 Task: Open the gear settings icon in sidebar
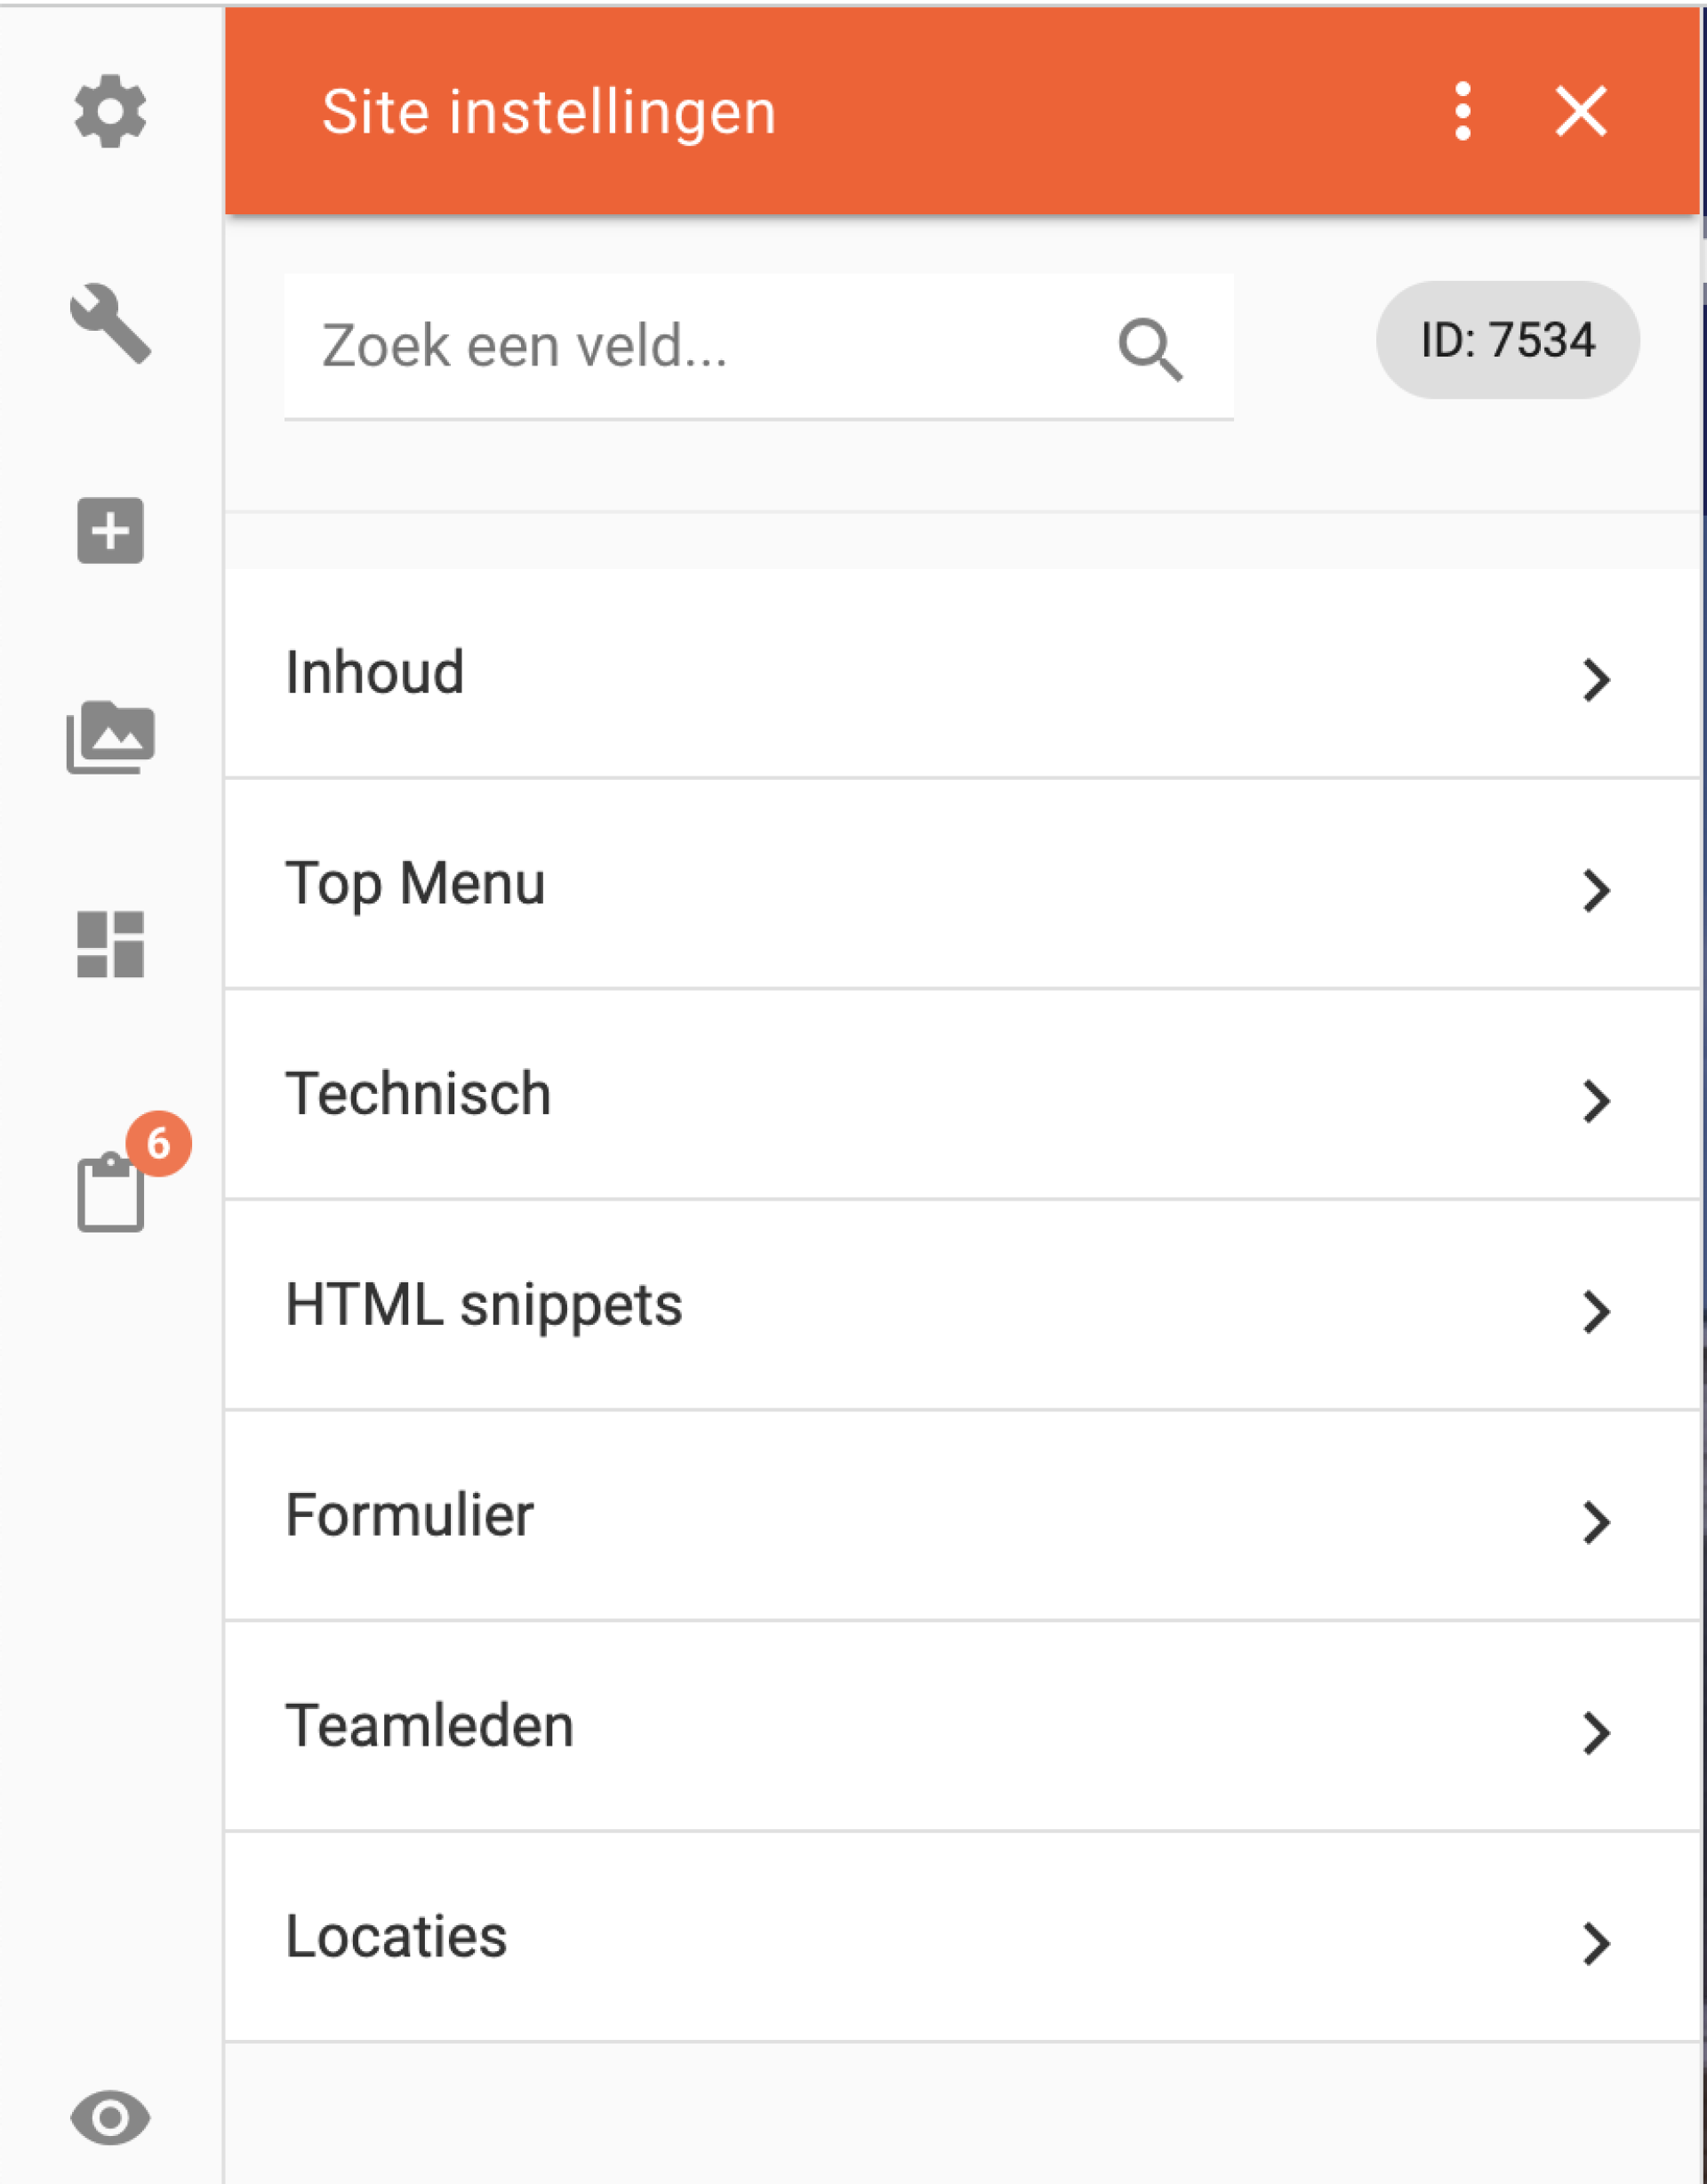pos(110,111)
